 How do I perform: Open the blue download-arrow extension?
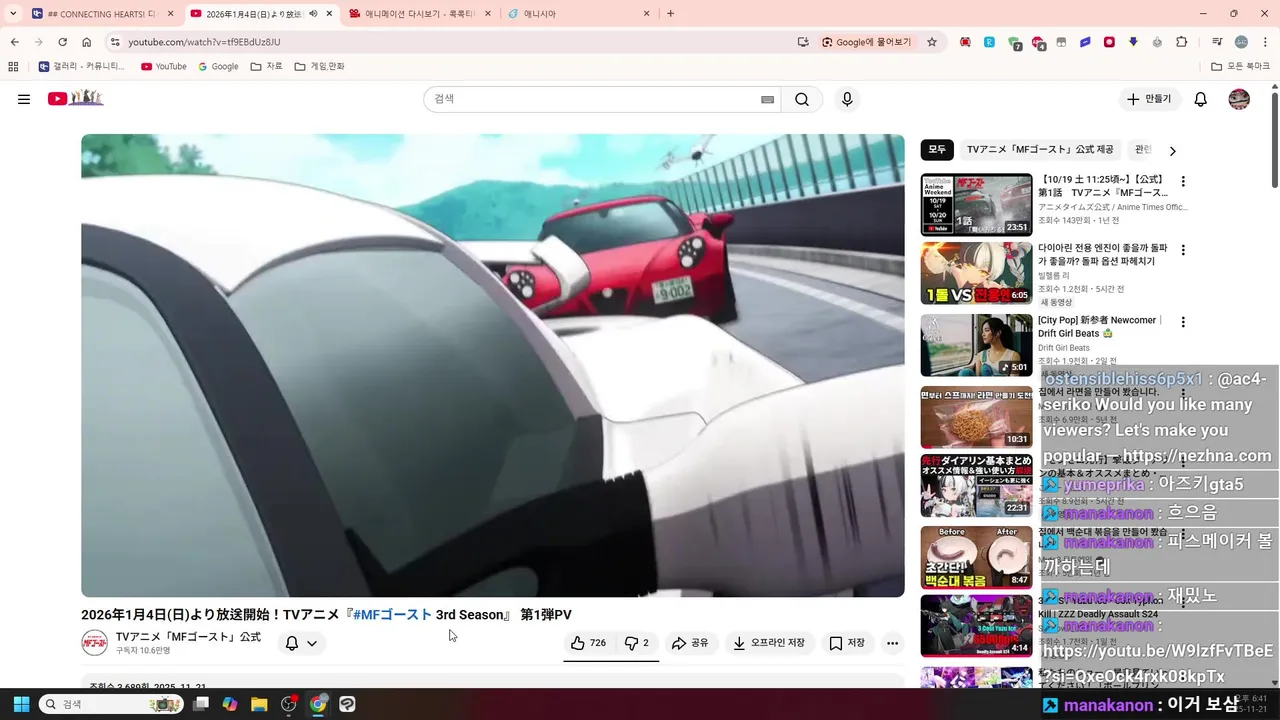click(x=1133, y=42)
